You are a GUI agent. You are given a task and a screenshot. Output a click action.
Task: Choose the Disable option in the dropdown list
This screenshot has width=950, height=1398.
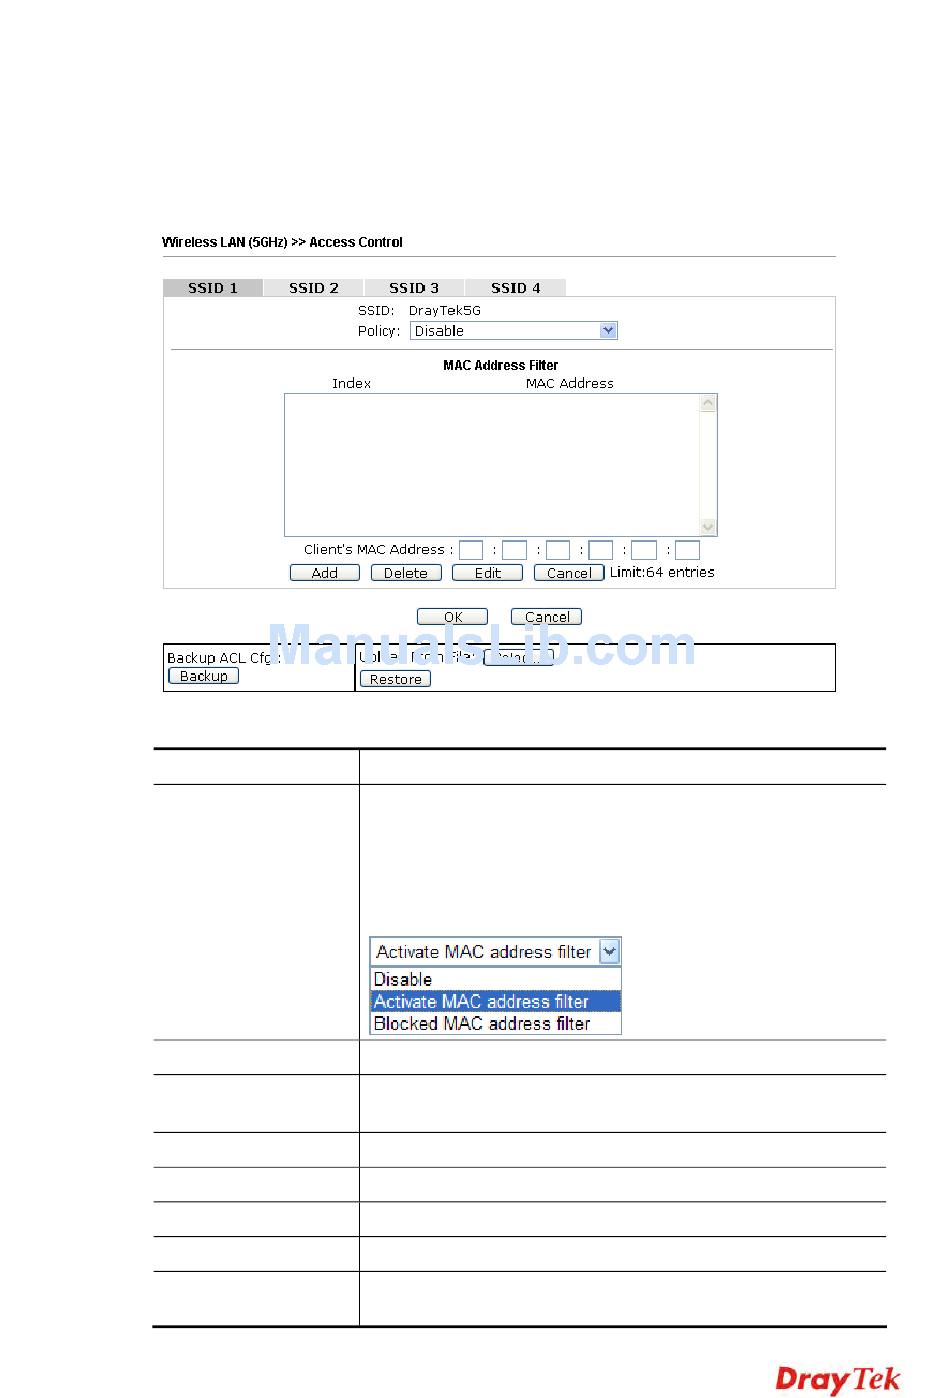point(496,980)
